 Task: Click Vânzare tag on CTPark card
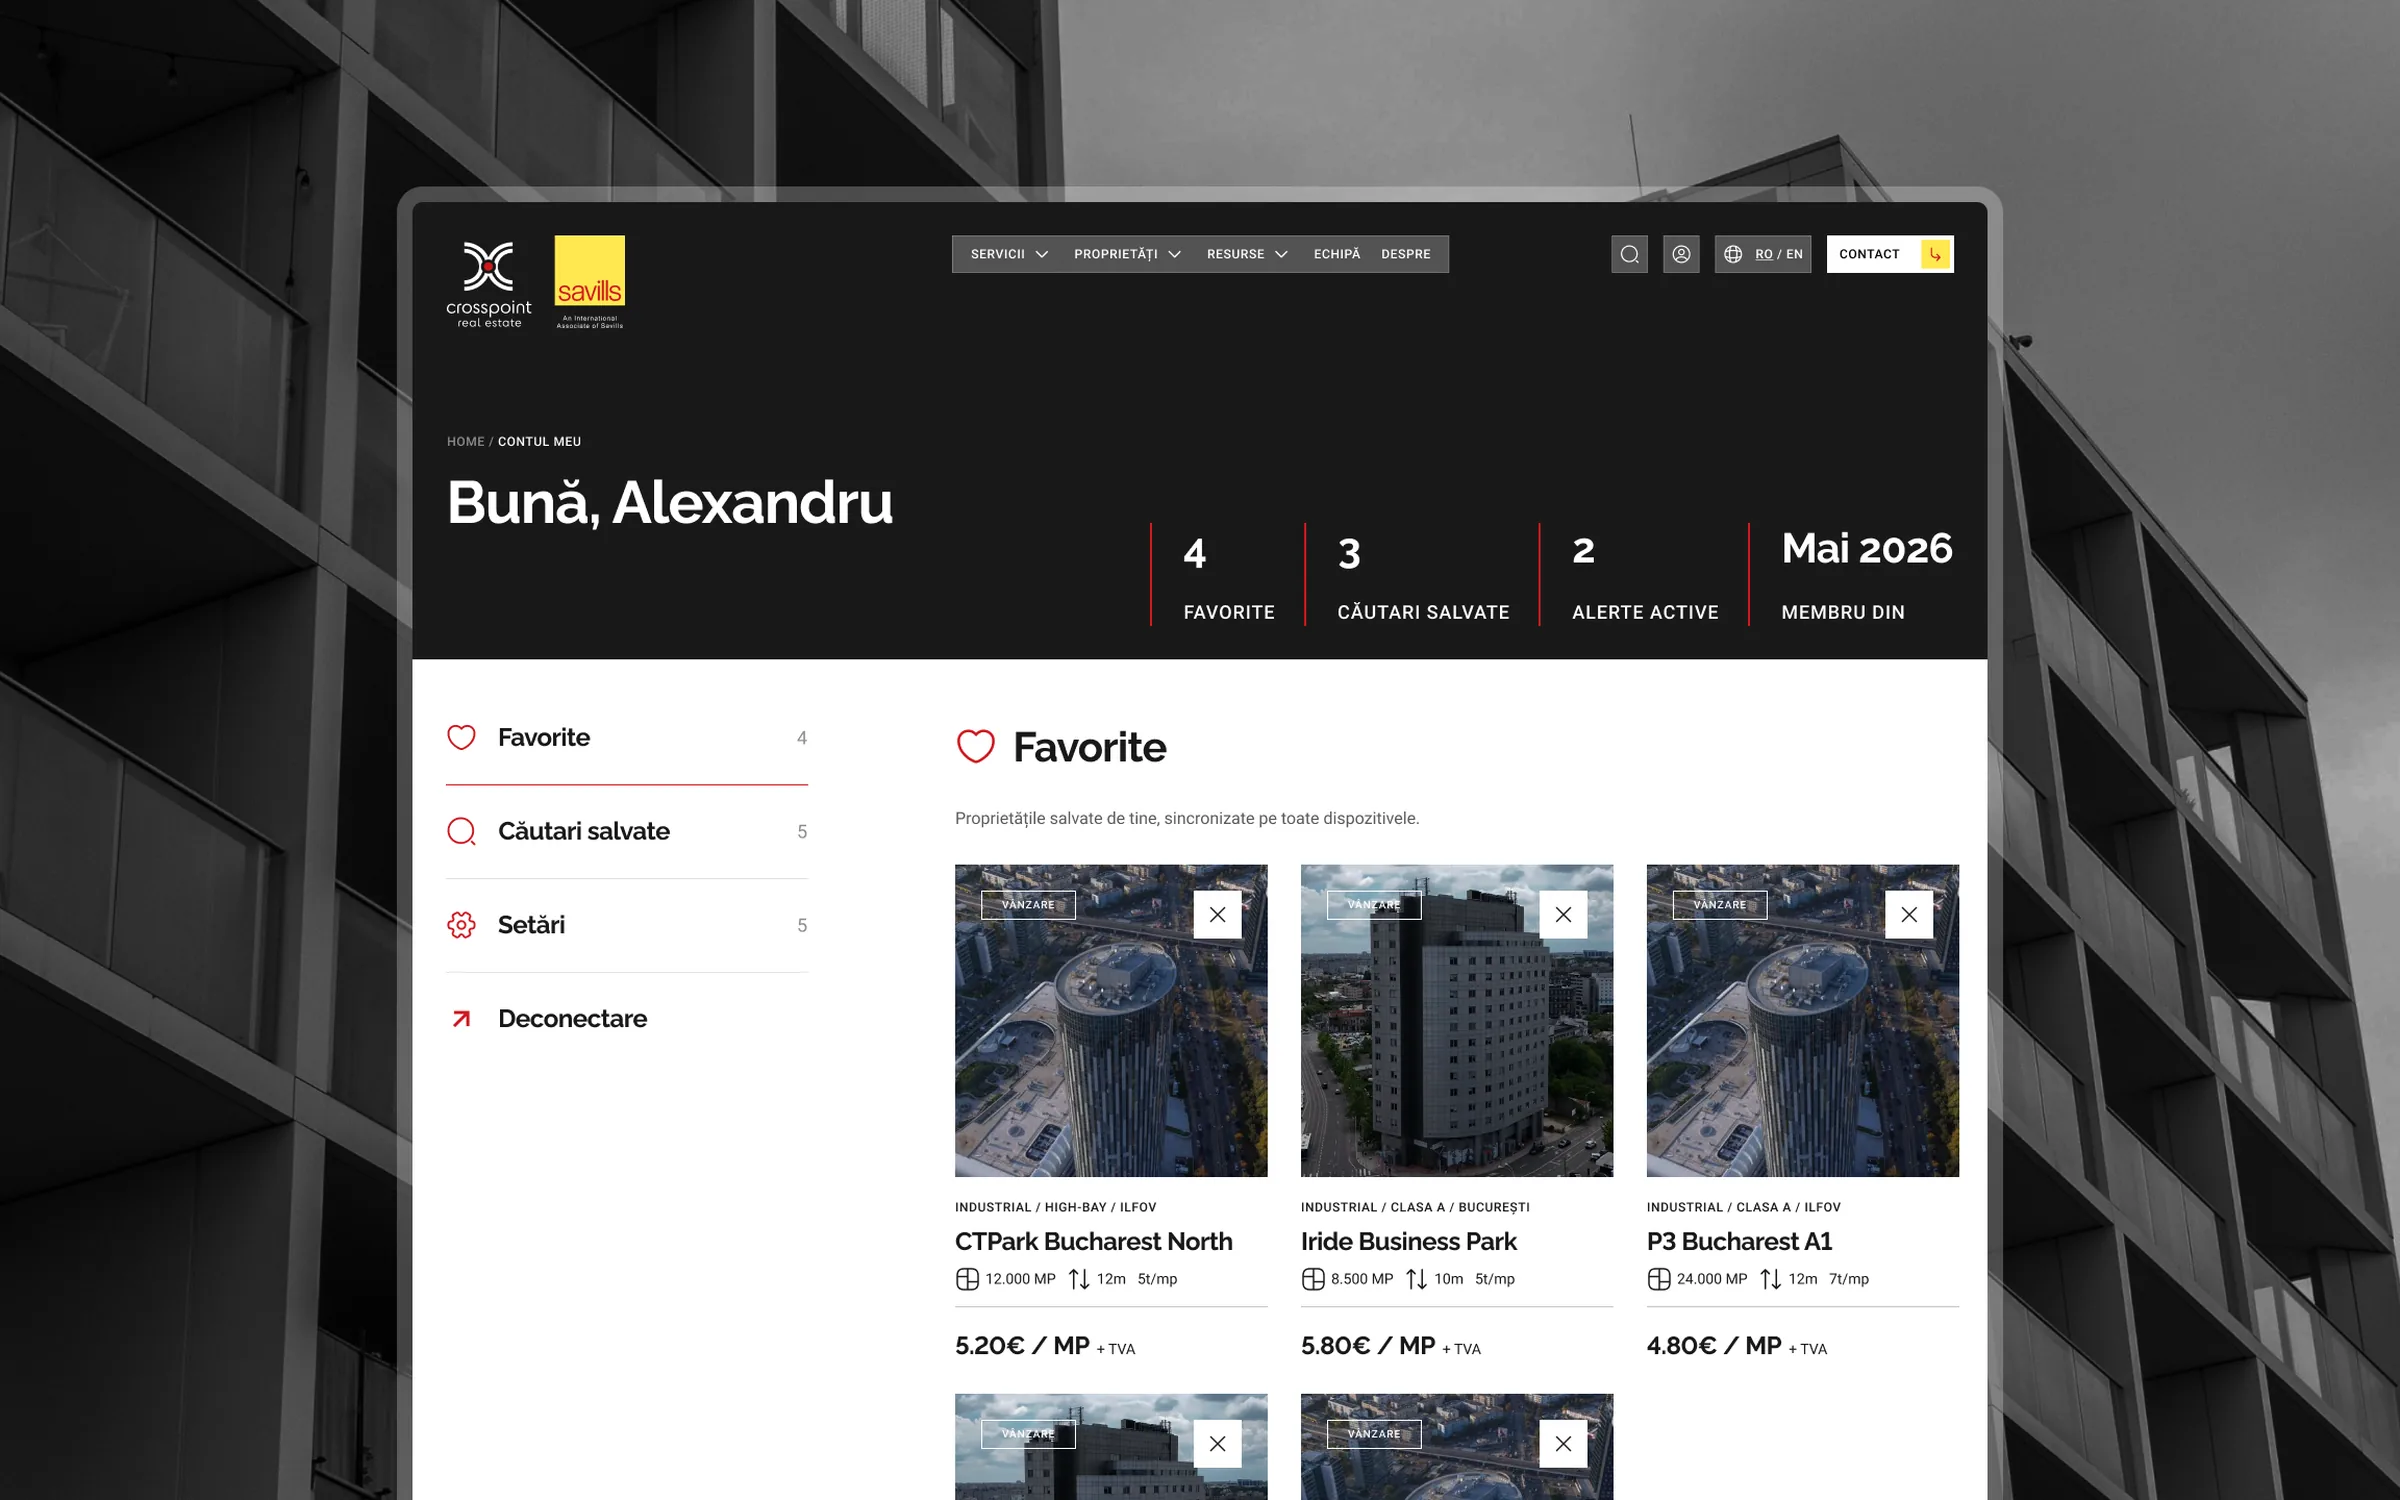1028,905
